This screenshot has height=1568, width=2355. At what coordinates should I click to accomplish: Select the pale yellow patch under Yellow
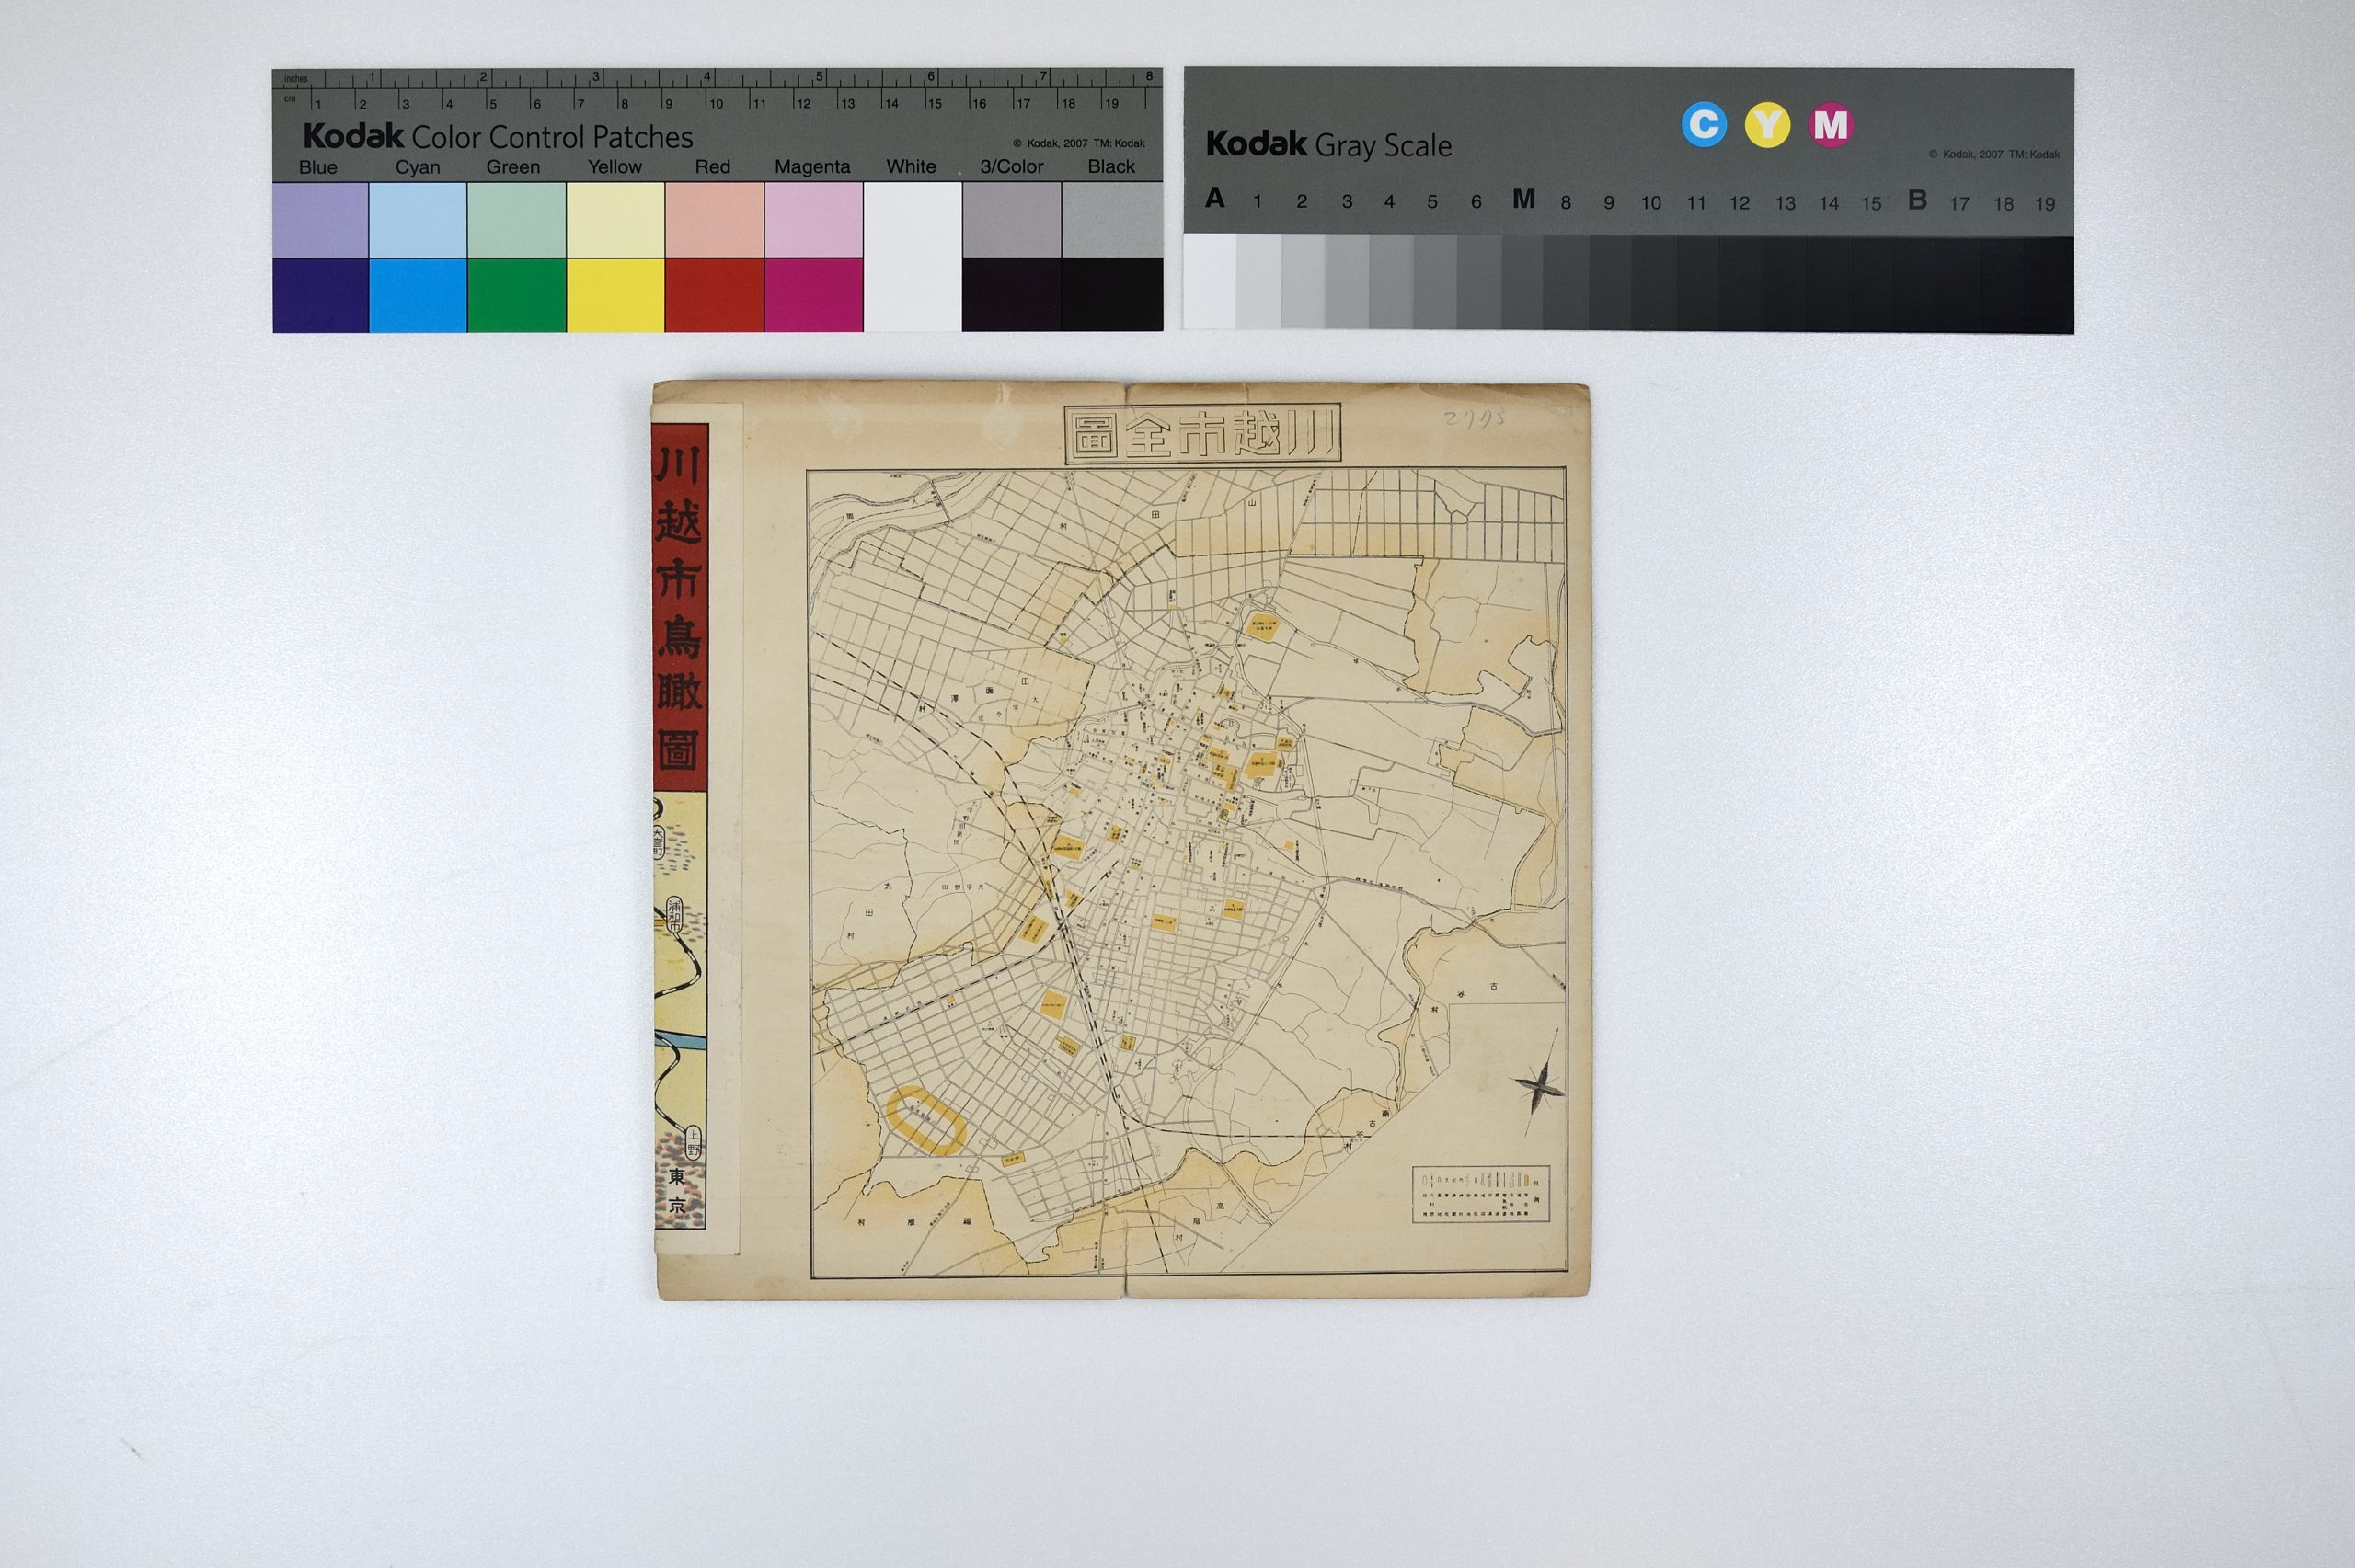click(x=615, y=220)
